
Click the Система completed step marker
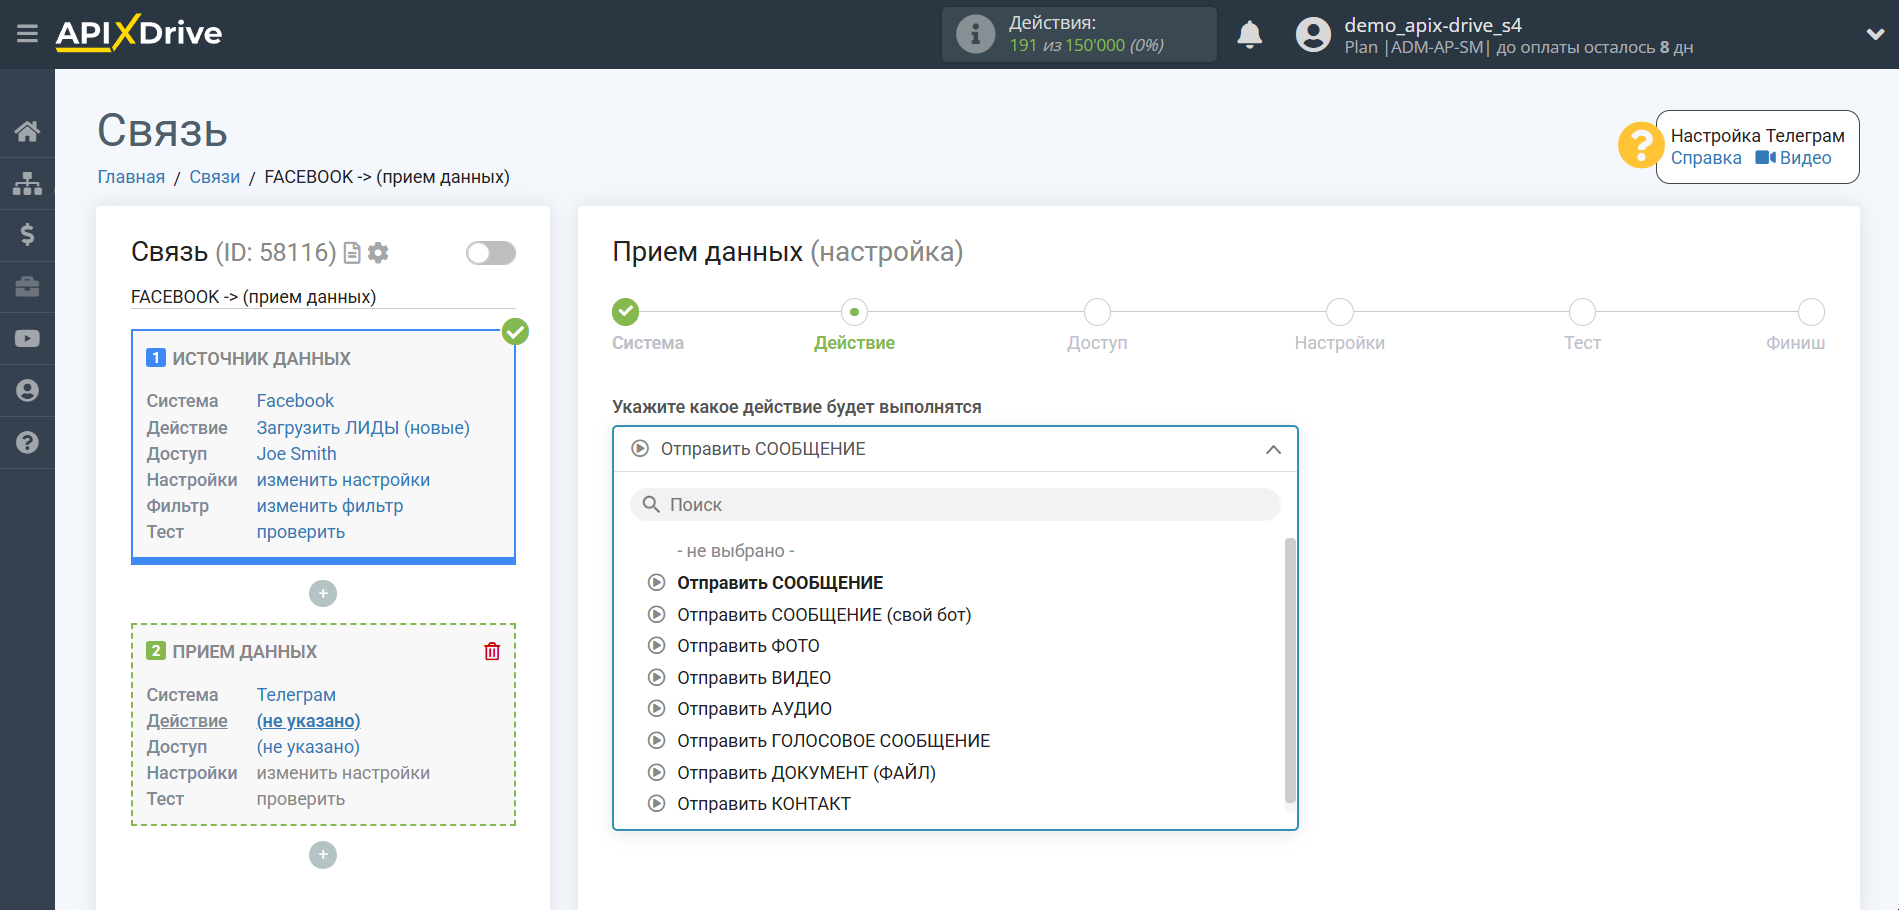click(626, 312)
